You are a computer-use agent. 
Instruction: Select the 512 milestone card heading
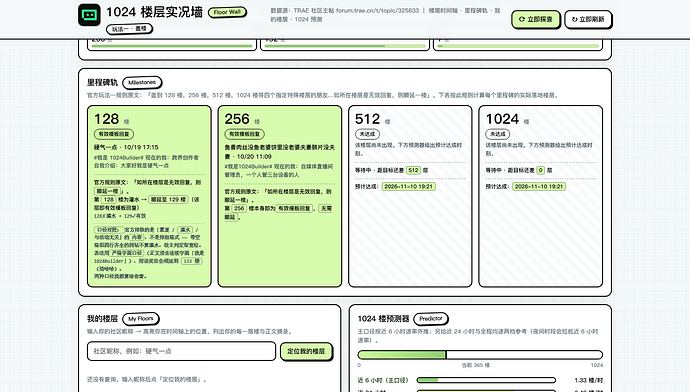(367, 119)
